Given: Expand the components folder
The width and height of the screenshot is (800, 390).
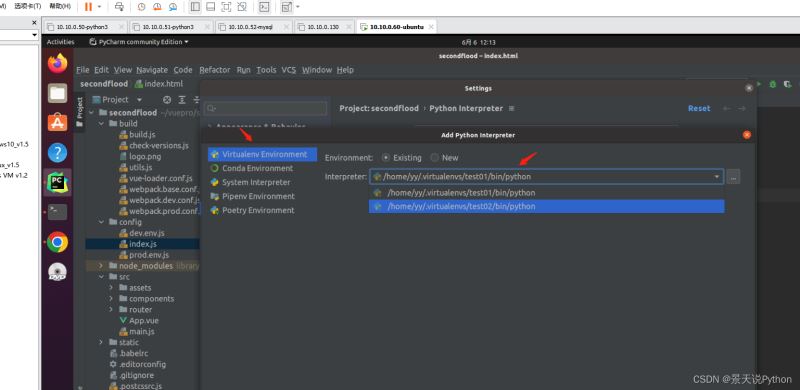Looking at the screenshot, I should coord(111,299).
